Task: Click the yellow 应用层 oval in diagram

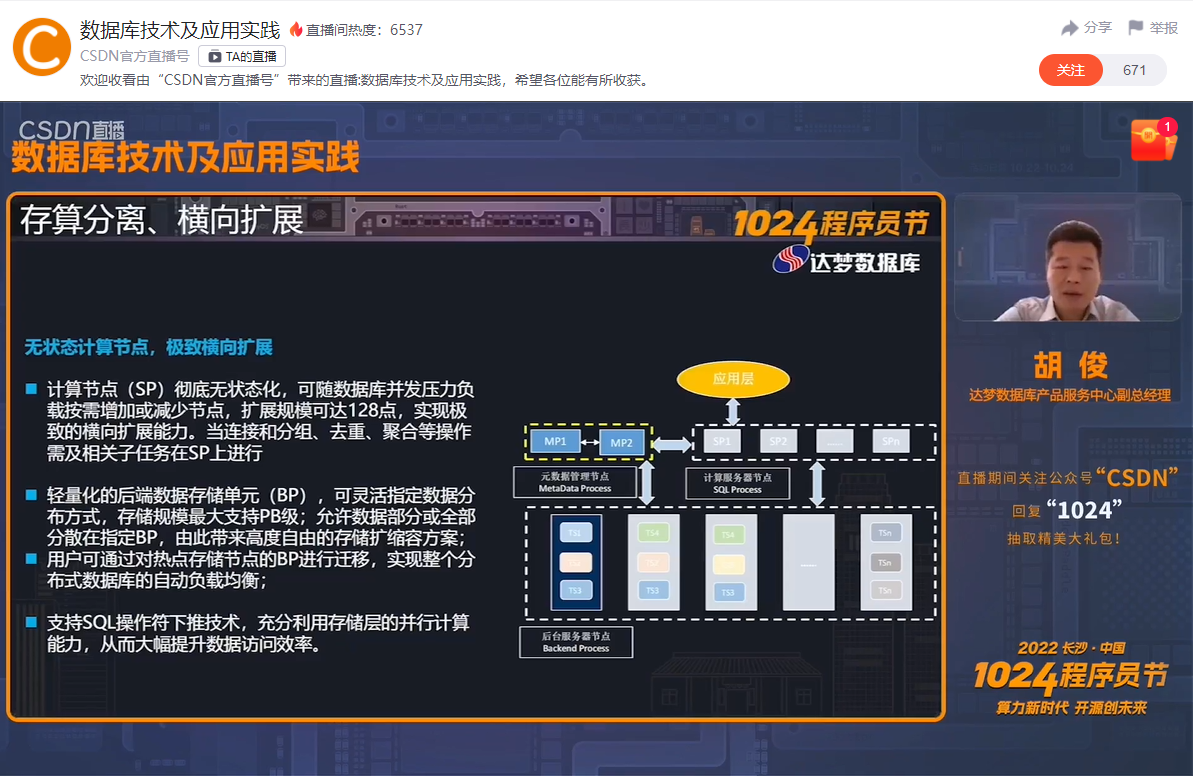Action: [733, 379]
